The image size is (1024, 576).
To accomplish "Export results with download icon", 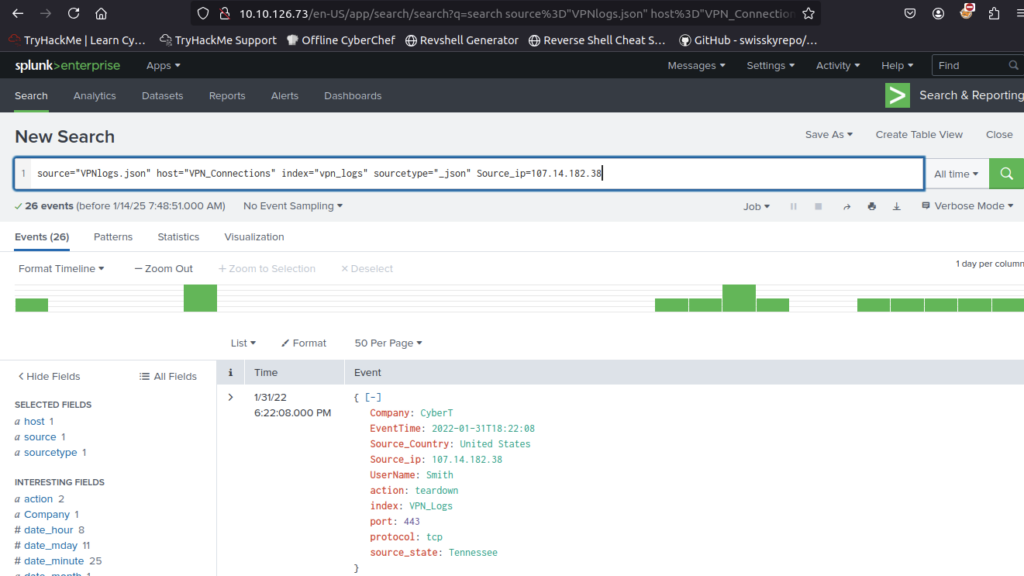I will [897, 206].
